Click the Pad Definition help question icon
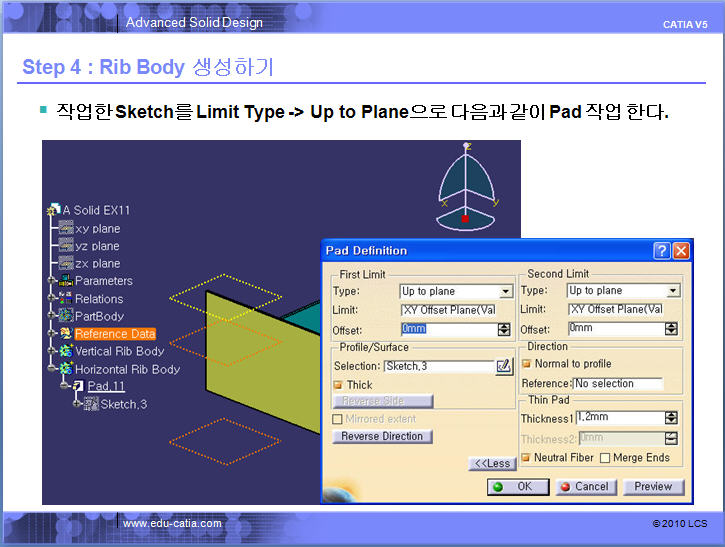This screenshot has width=725, height=547. coord(662,251)
